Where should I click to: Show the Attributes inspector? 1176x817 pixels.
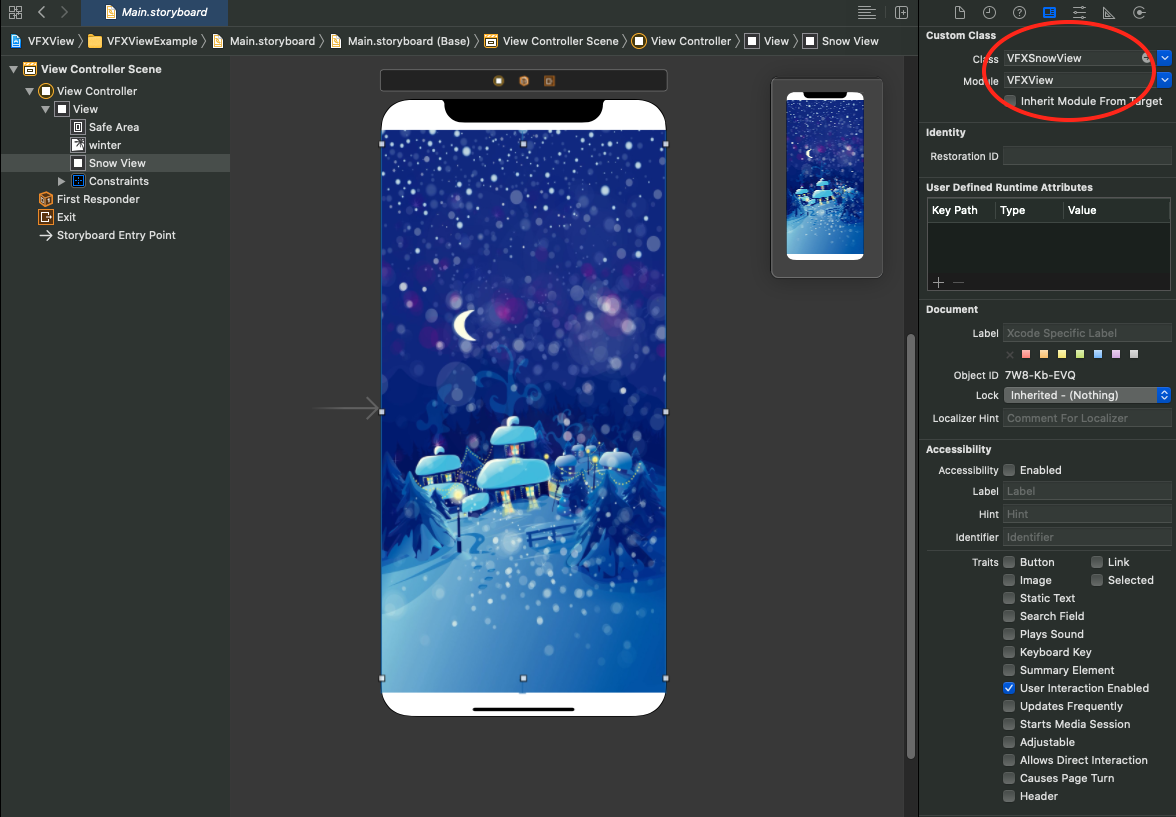pos(1079,12)
